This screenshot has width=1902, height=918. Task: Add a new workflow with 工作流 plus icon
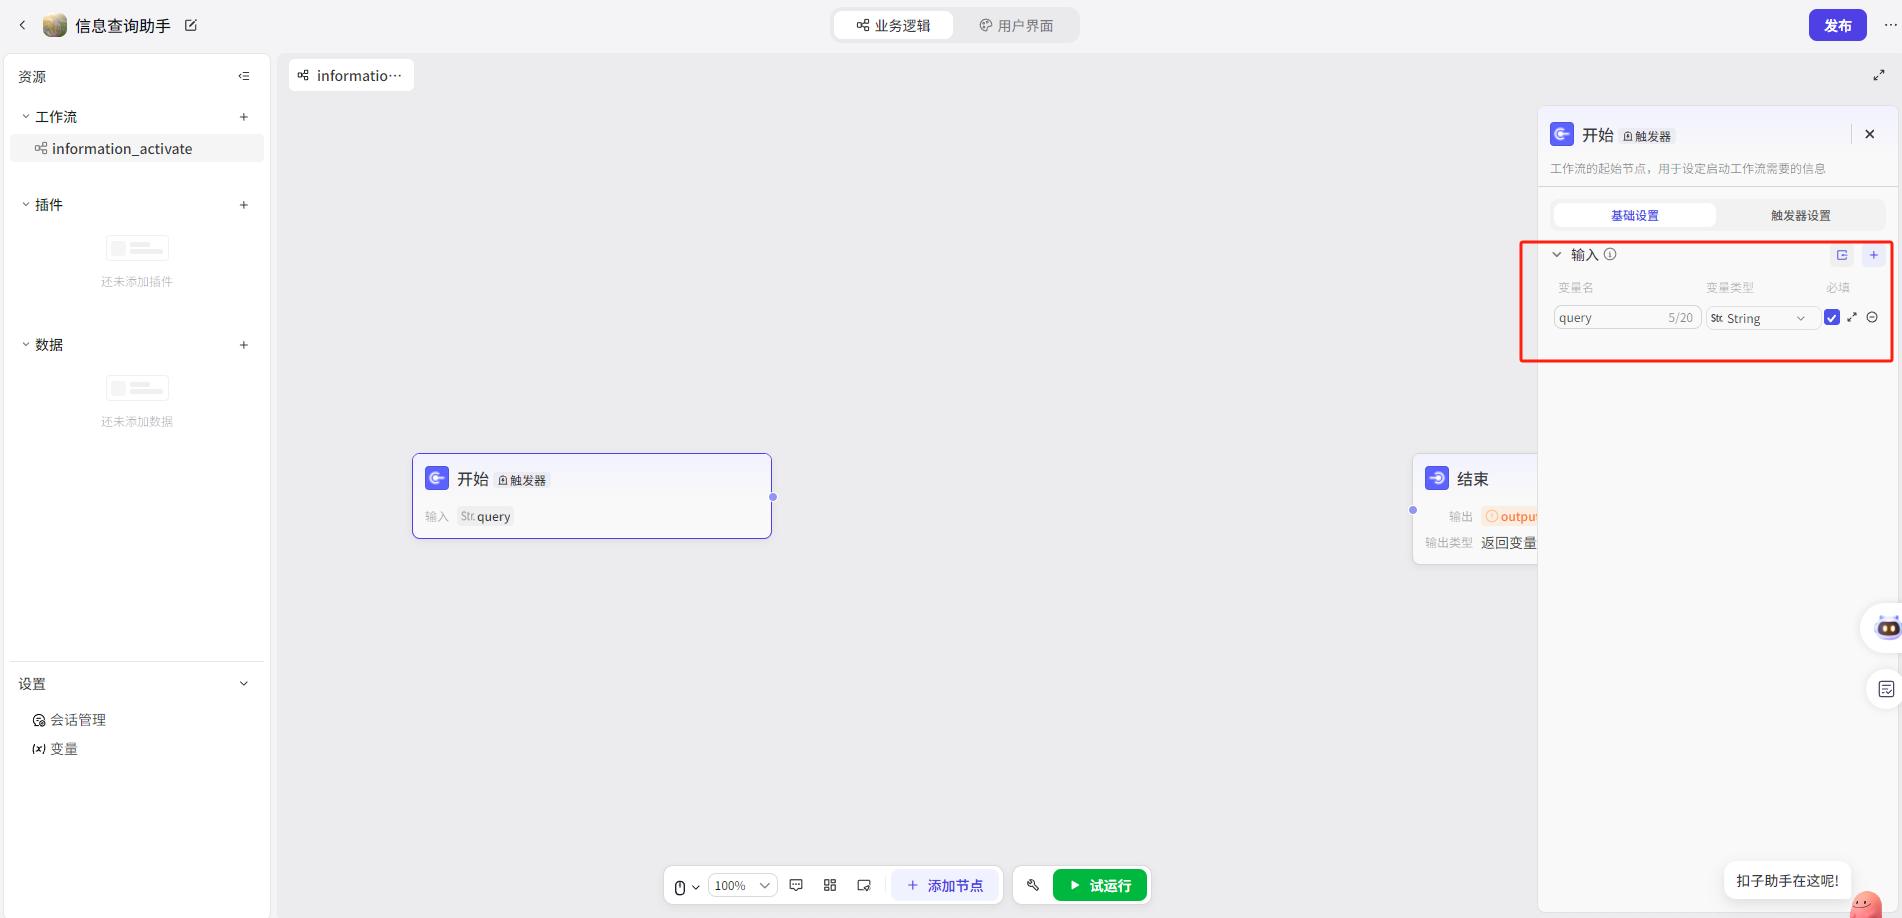tap(244, 117)
